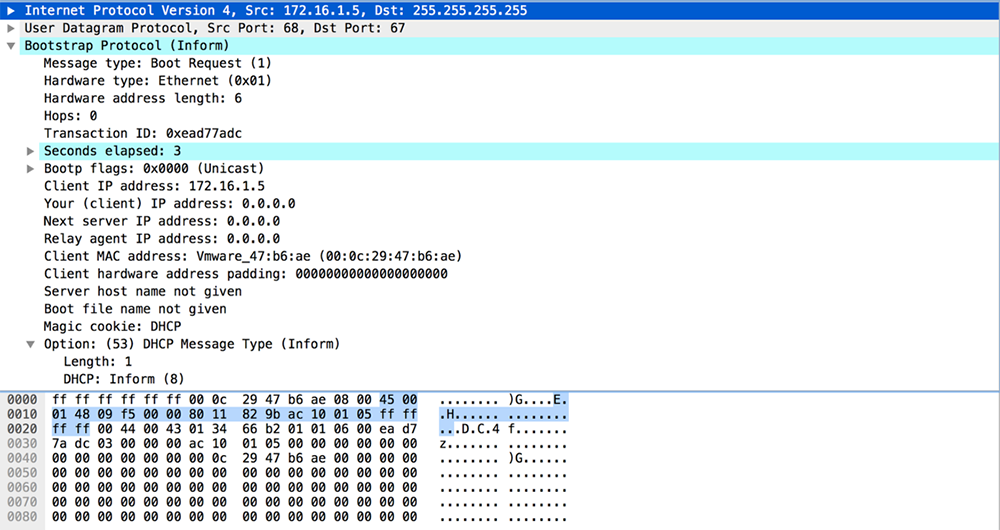Select Server host name not given

click(143, 291)
